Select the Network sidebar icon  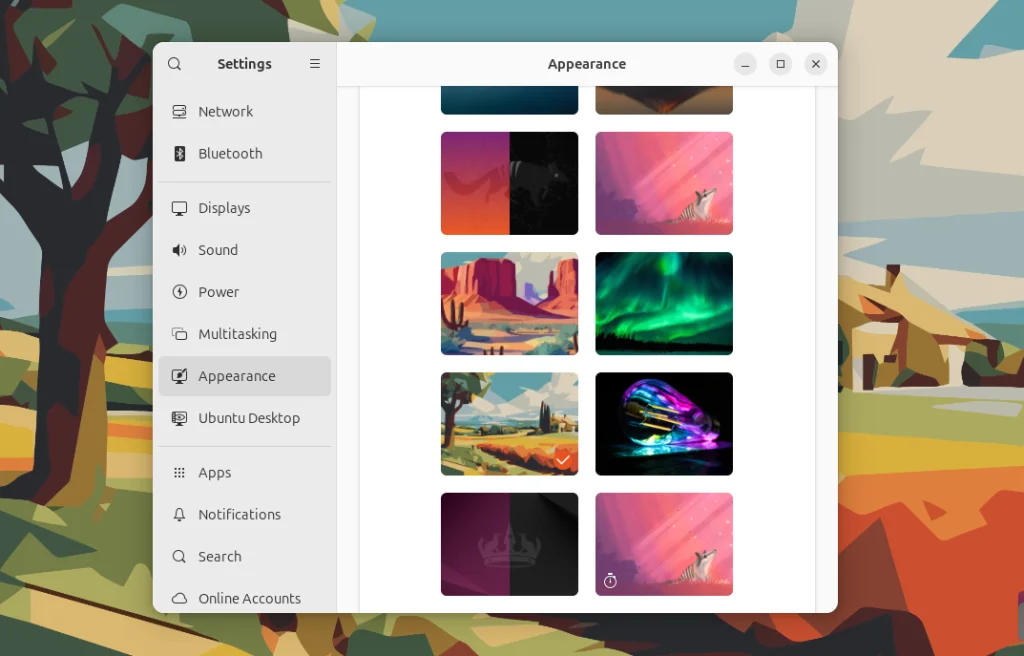(181, 111)
